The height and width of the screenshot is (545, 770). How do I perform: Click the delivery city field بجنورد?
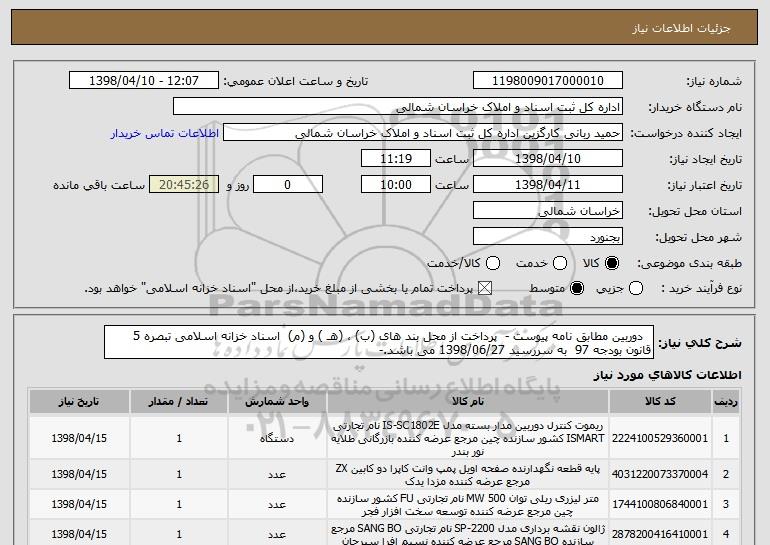(x=548, y=237)
